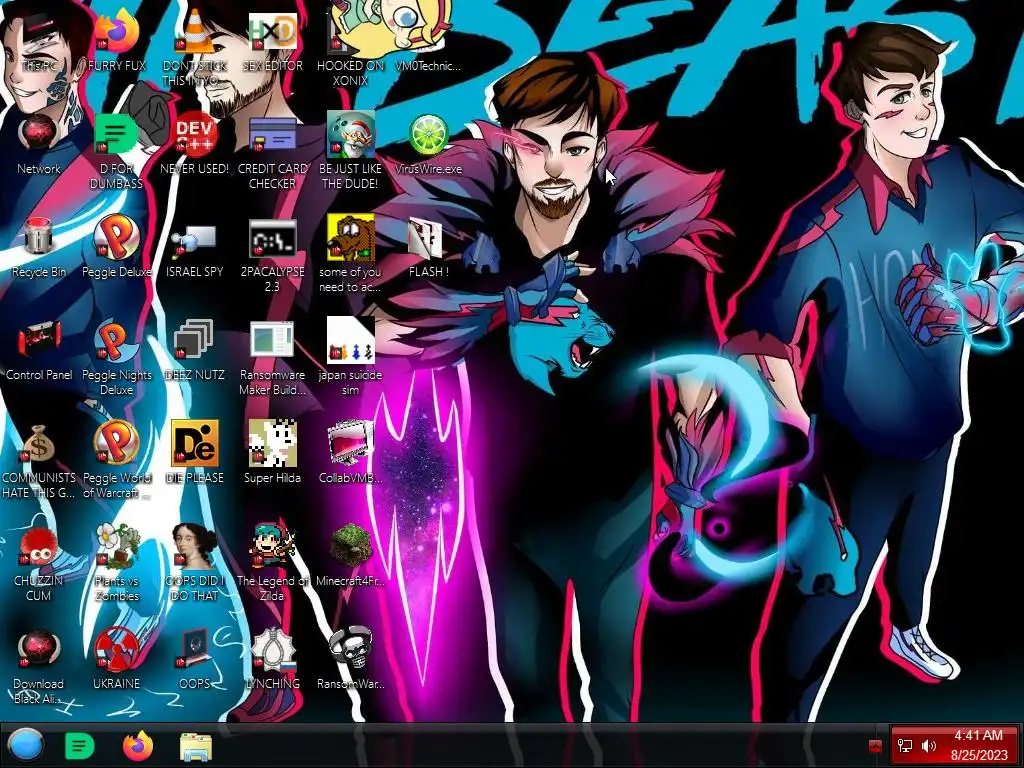Launch the green notes app from taskbar
Viewport: 1024px width, 768px height.
pyautogui.click(x=80, y=745)
